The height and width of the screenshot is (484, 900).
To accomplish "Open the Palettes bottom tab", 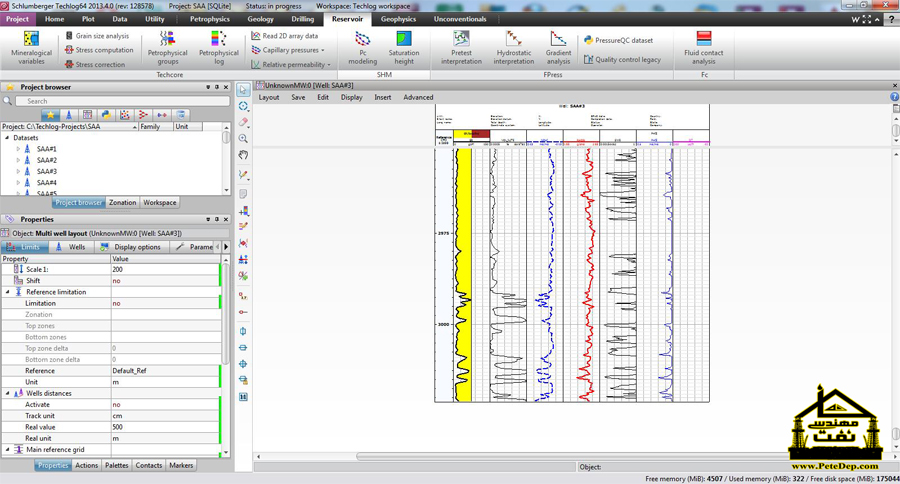I will pos(117,466).
